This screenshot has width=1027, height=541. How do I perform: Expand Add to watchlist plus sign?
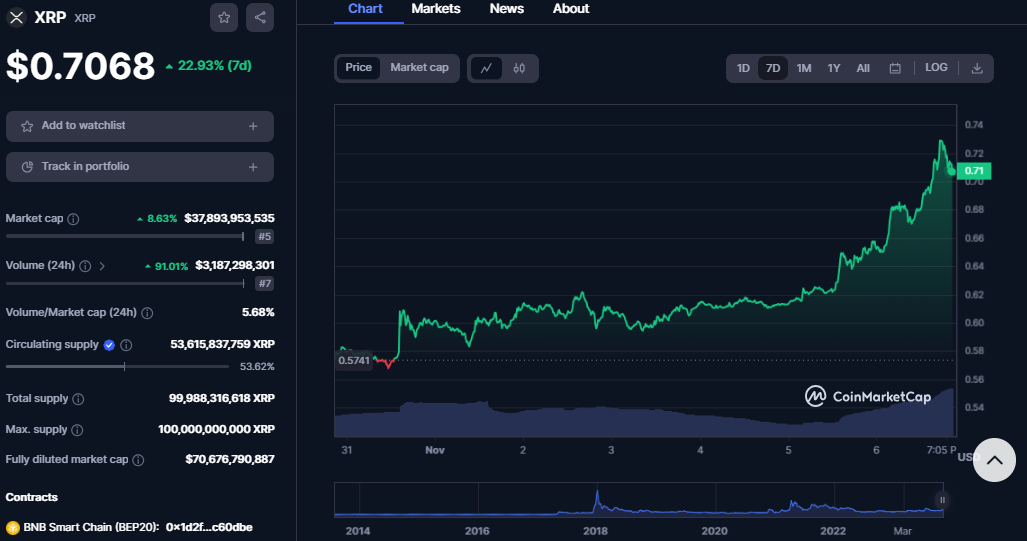point(253,127)
